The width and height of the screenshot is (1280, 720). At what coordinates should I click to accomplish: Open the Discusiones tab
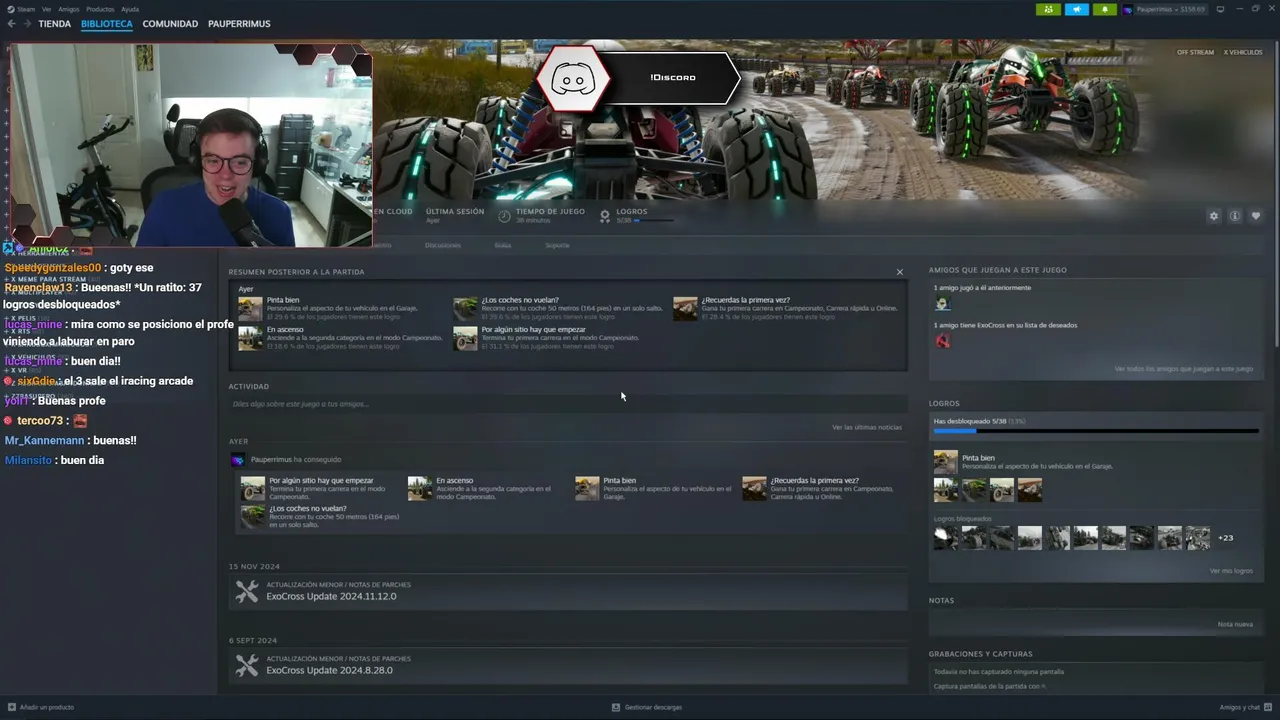443,245
